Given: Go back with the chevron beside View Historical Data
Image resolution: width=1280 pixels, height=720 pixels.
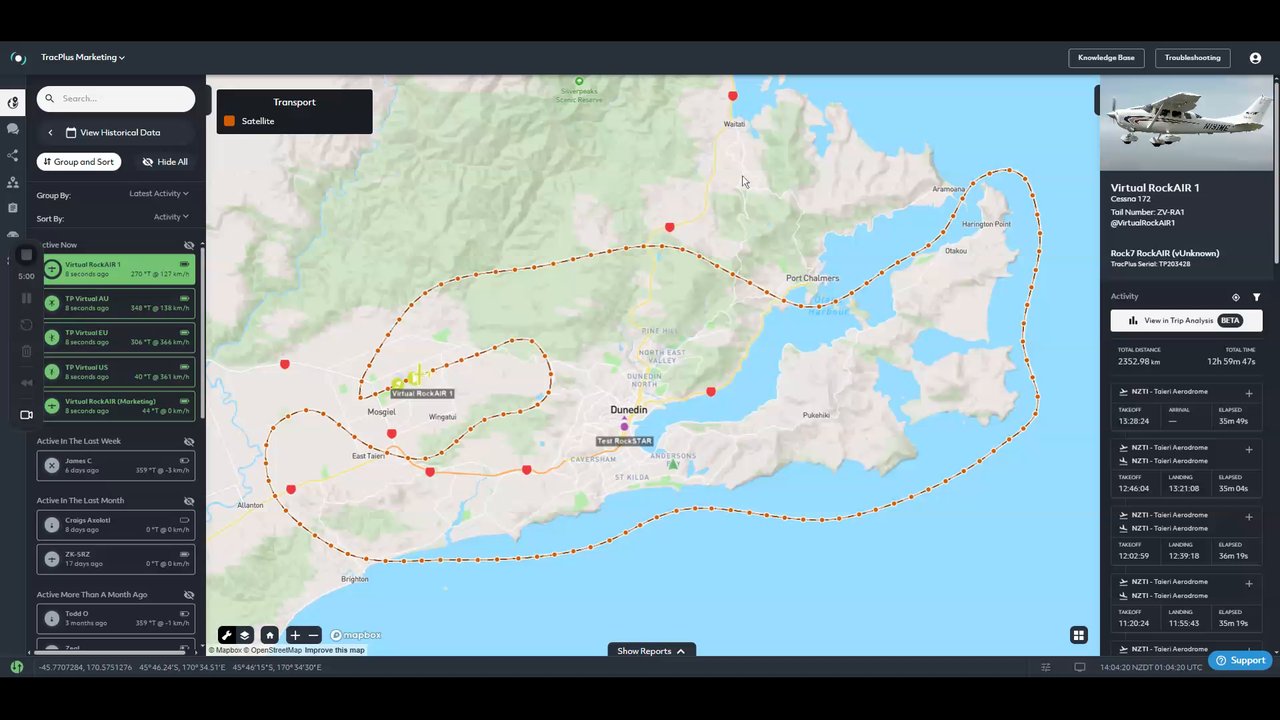Looking at the screenshot, I should pos(50,133).
